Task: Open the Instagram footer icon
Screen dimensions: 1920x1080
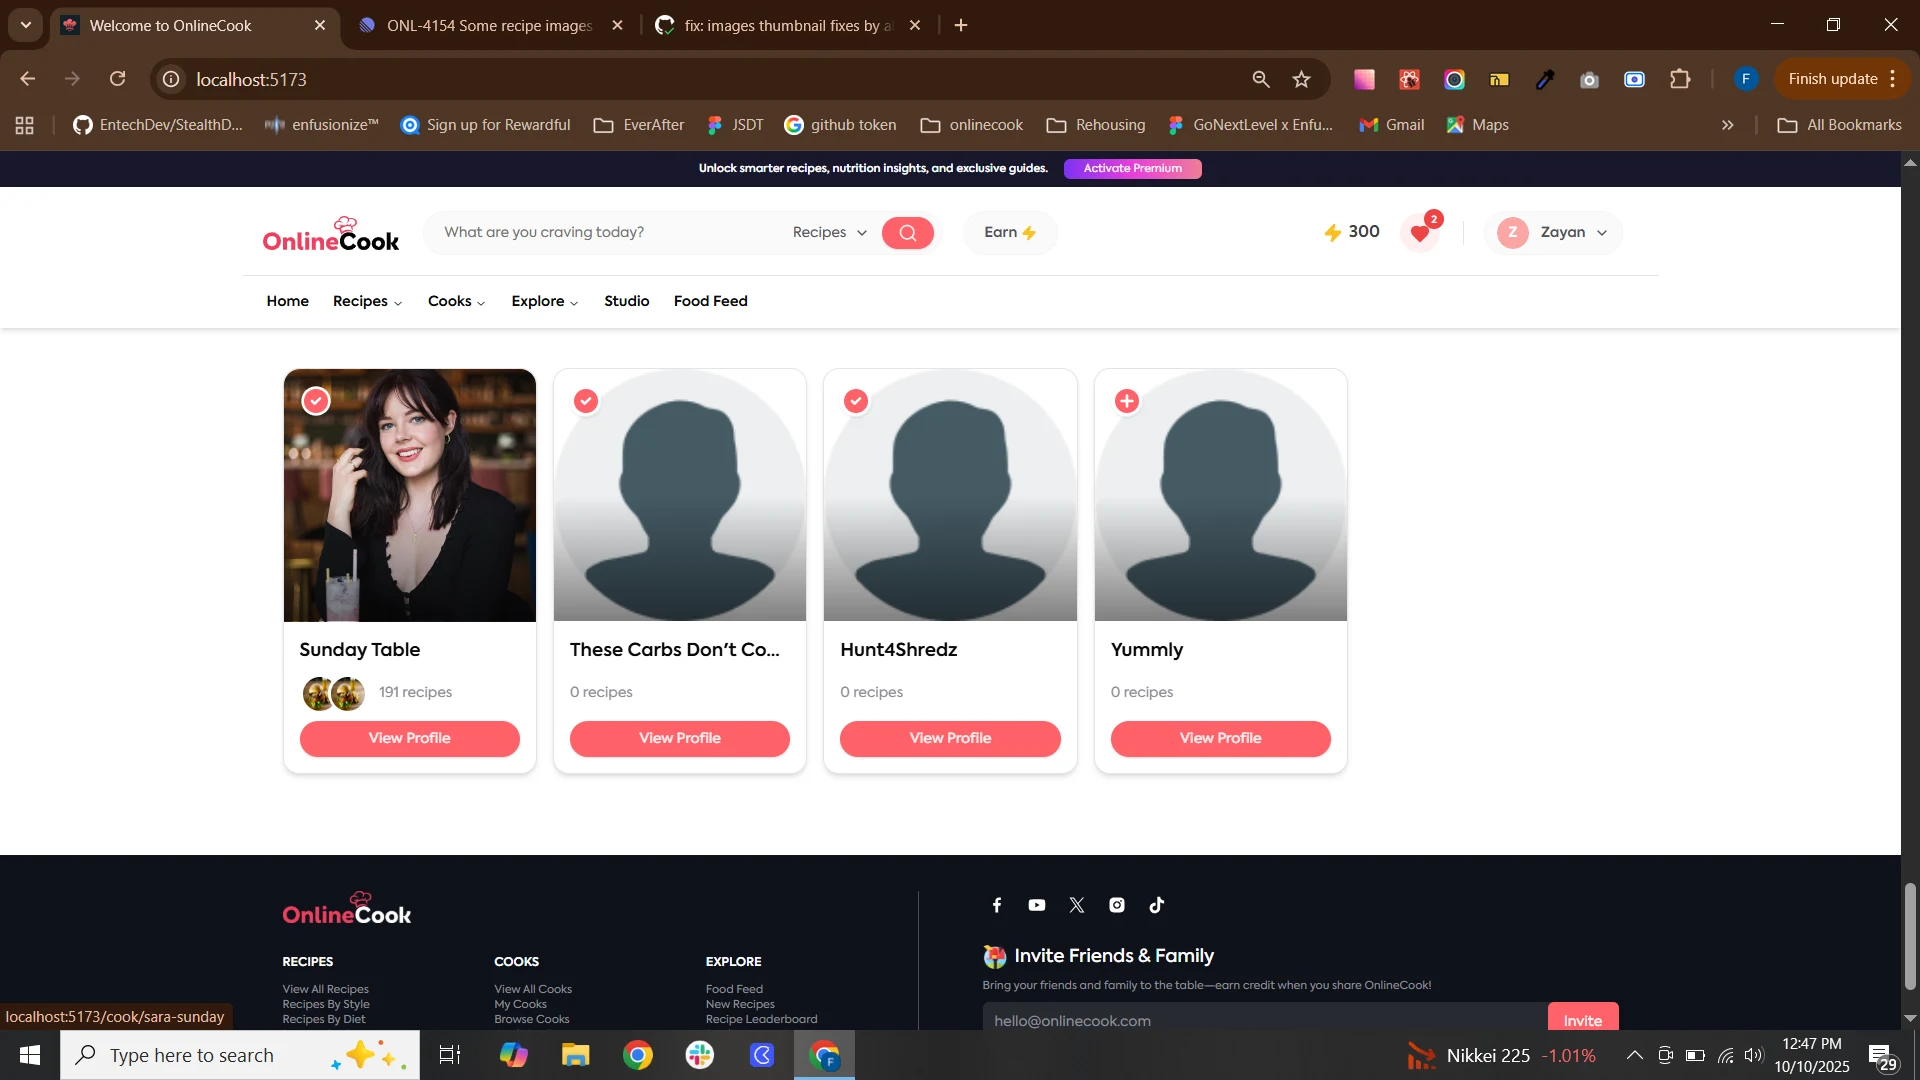Action: 1117,905
